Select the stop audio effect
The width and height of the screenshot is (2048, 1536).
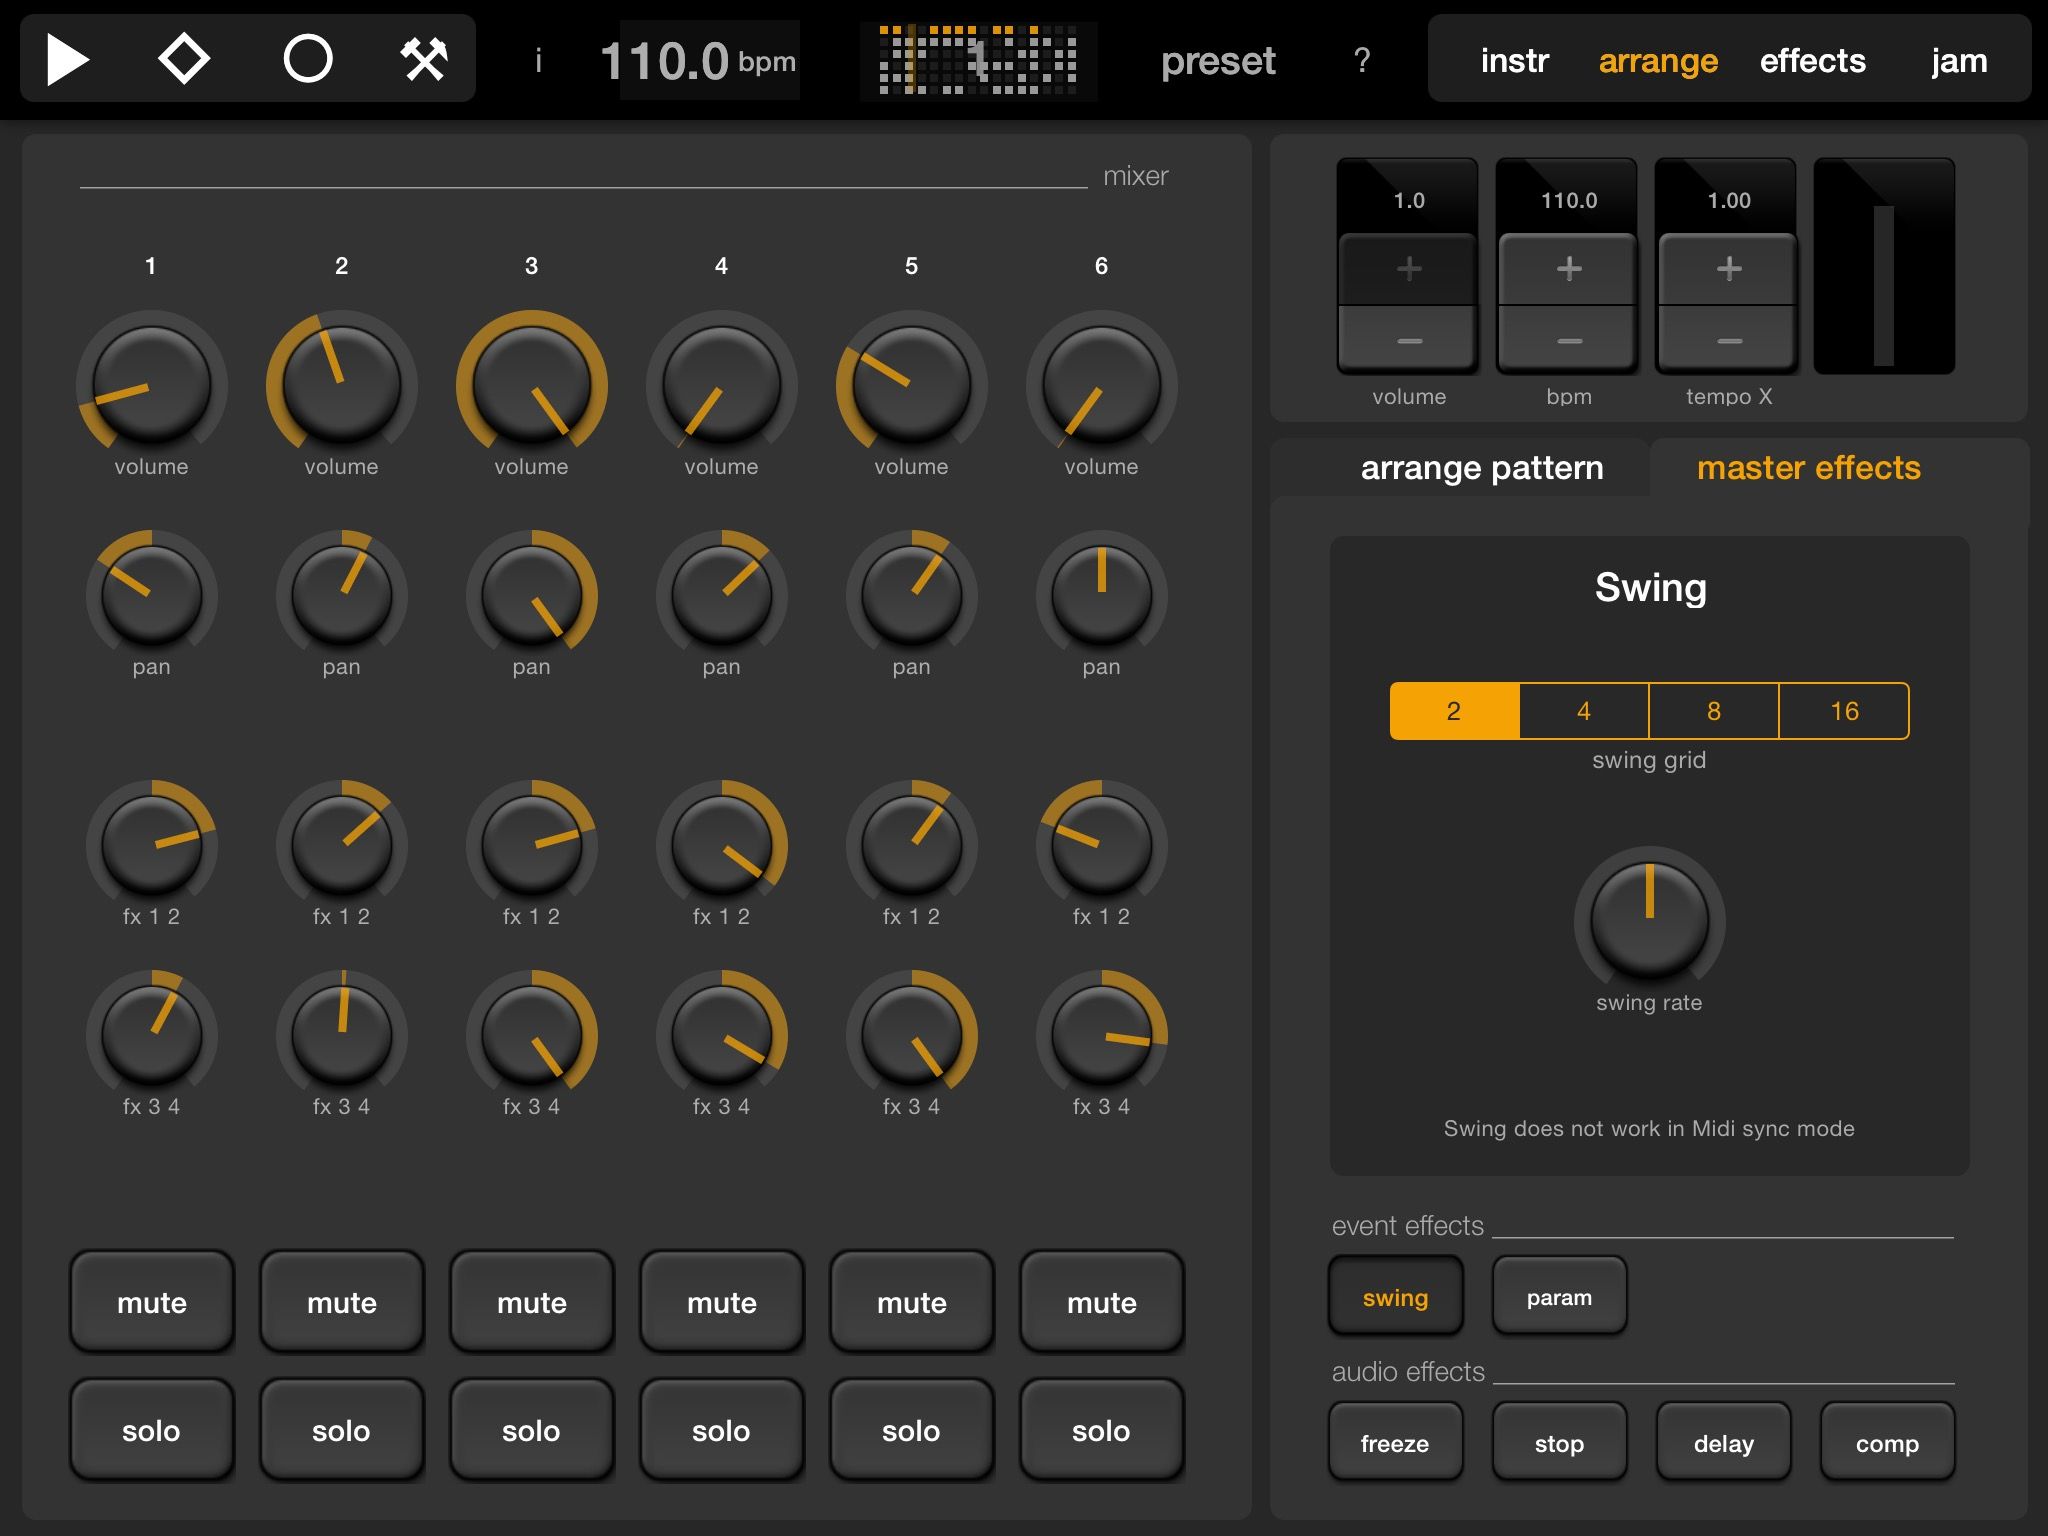(x=1559, y=1443)
